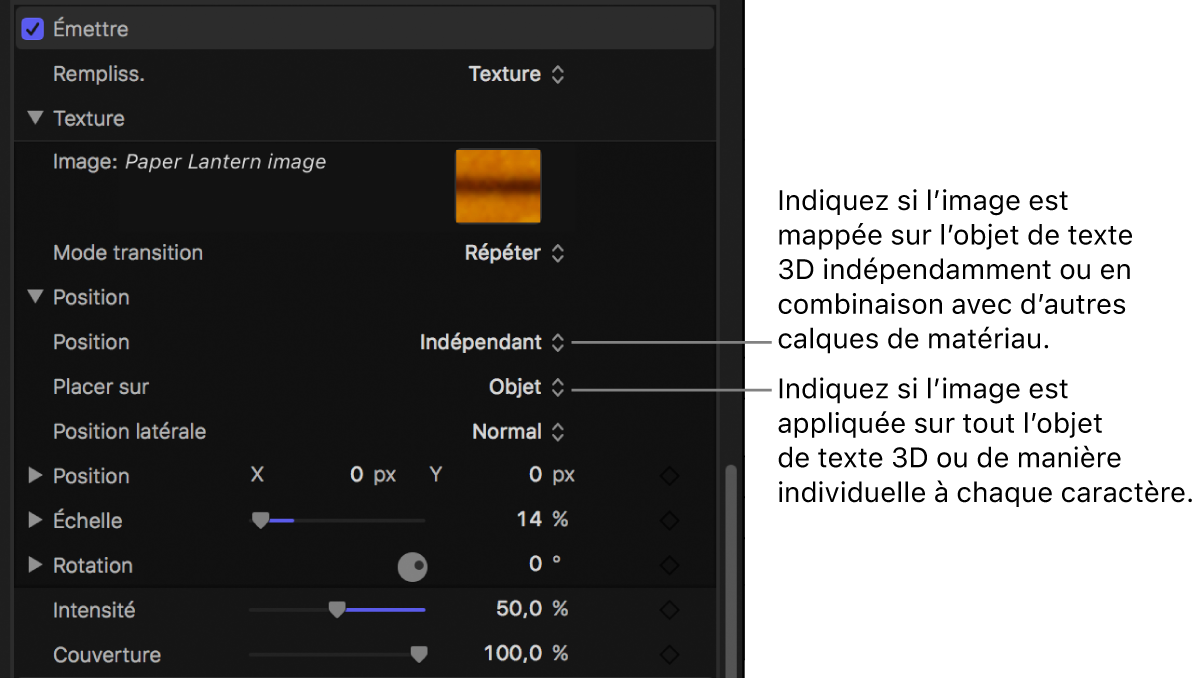This screenshot has width=1200, height=678.
Task: Click the Intensité keyframe diamond icon
Action: click(x=670, y=610)
